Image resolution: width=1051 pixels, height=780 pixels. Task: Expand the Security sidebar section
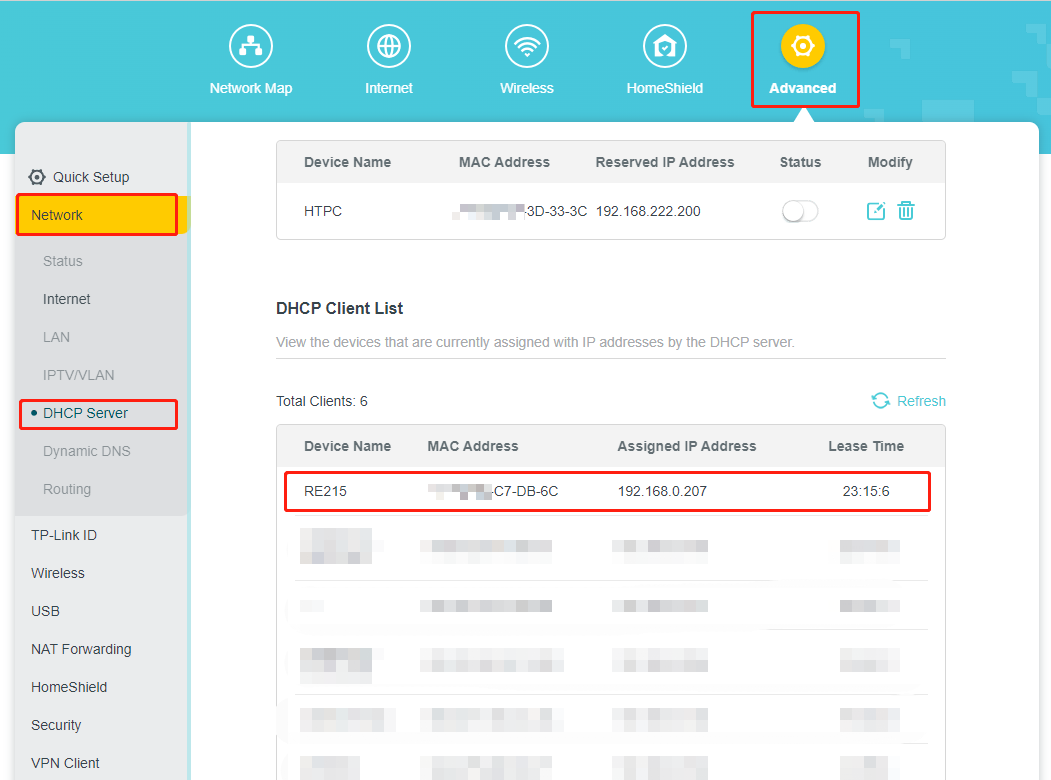[x=56, y=725]
